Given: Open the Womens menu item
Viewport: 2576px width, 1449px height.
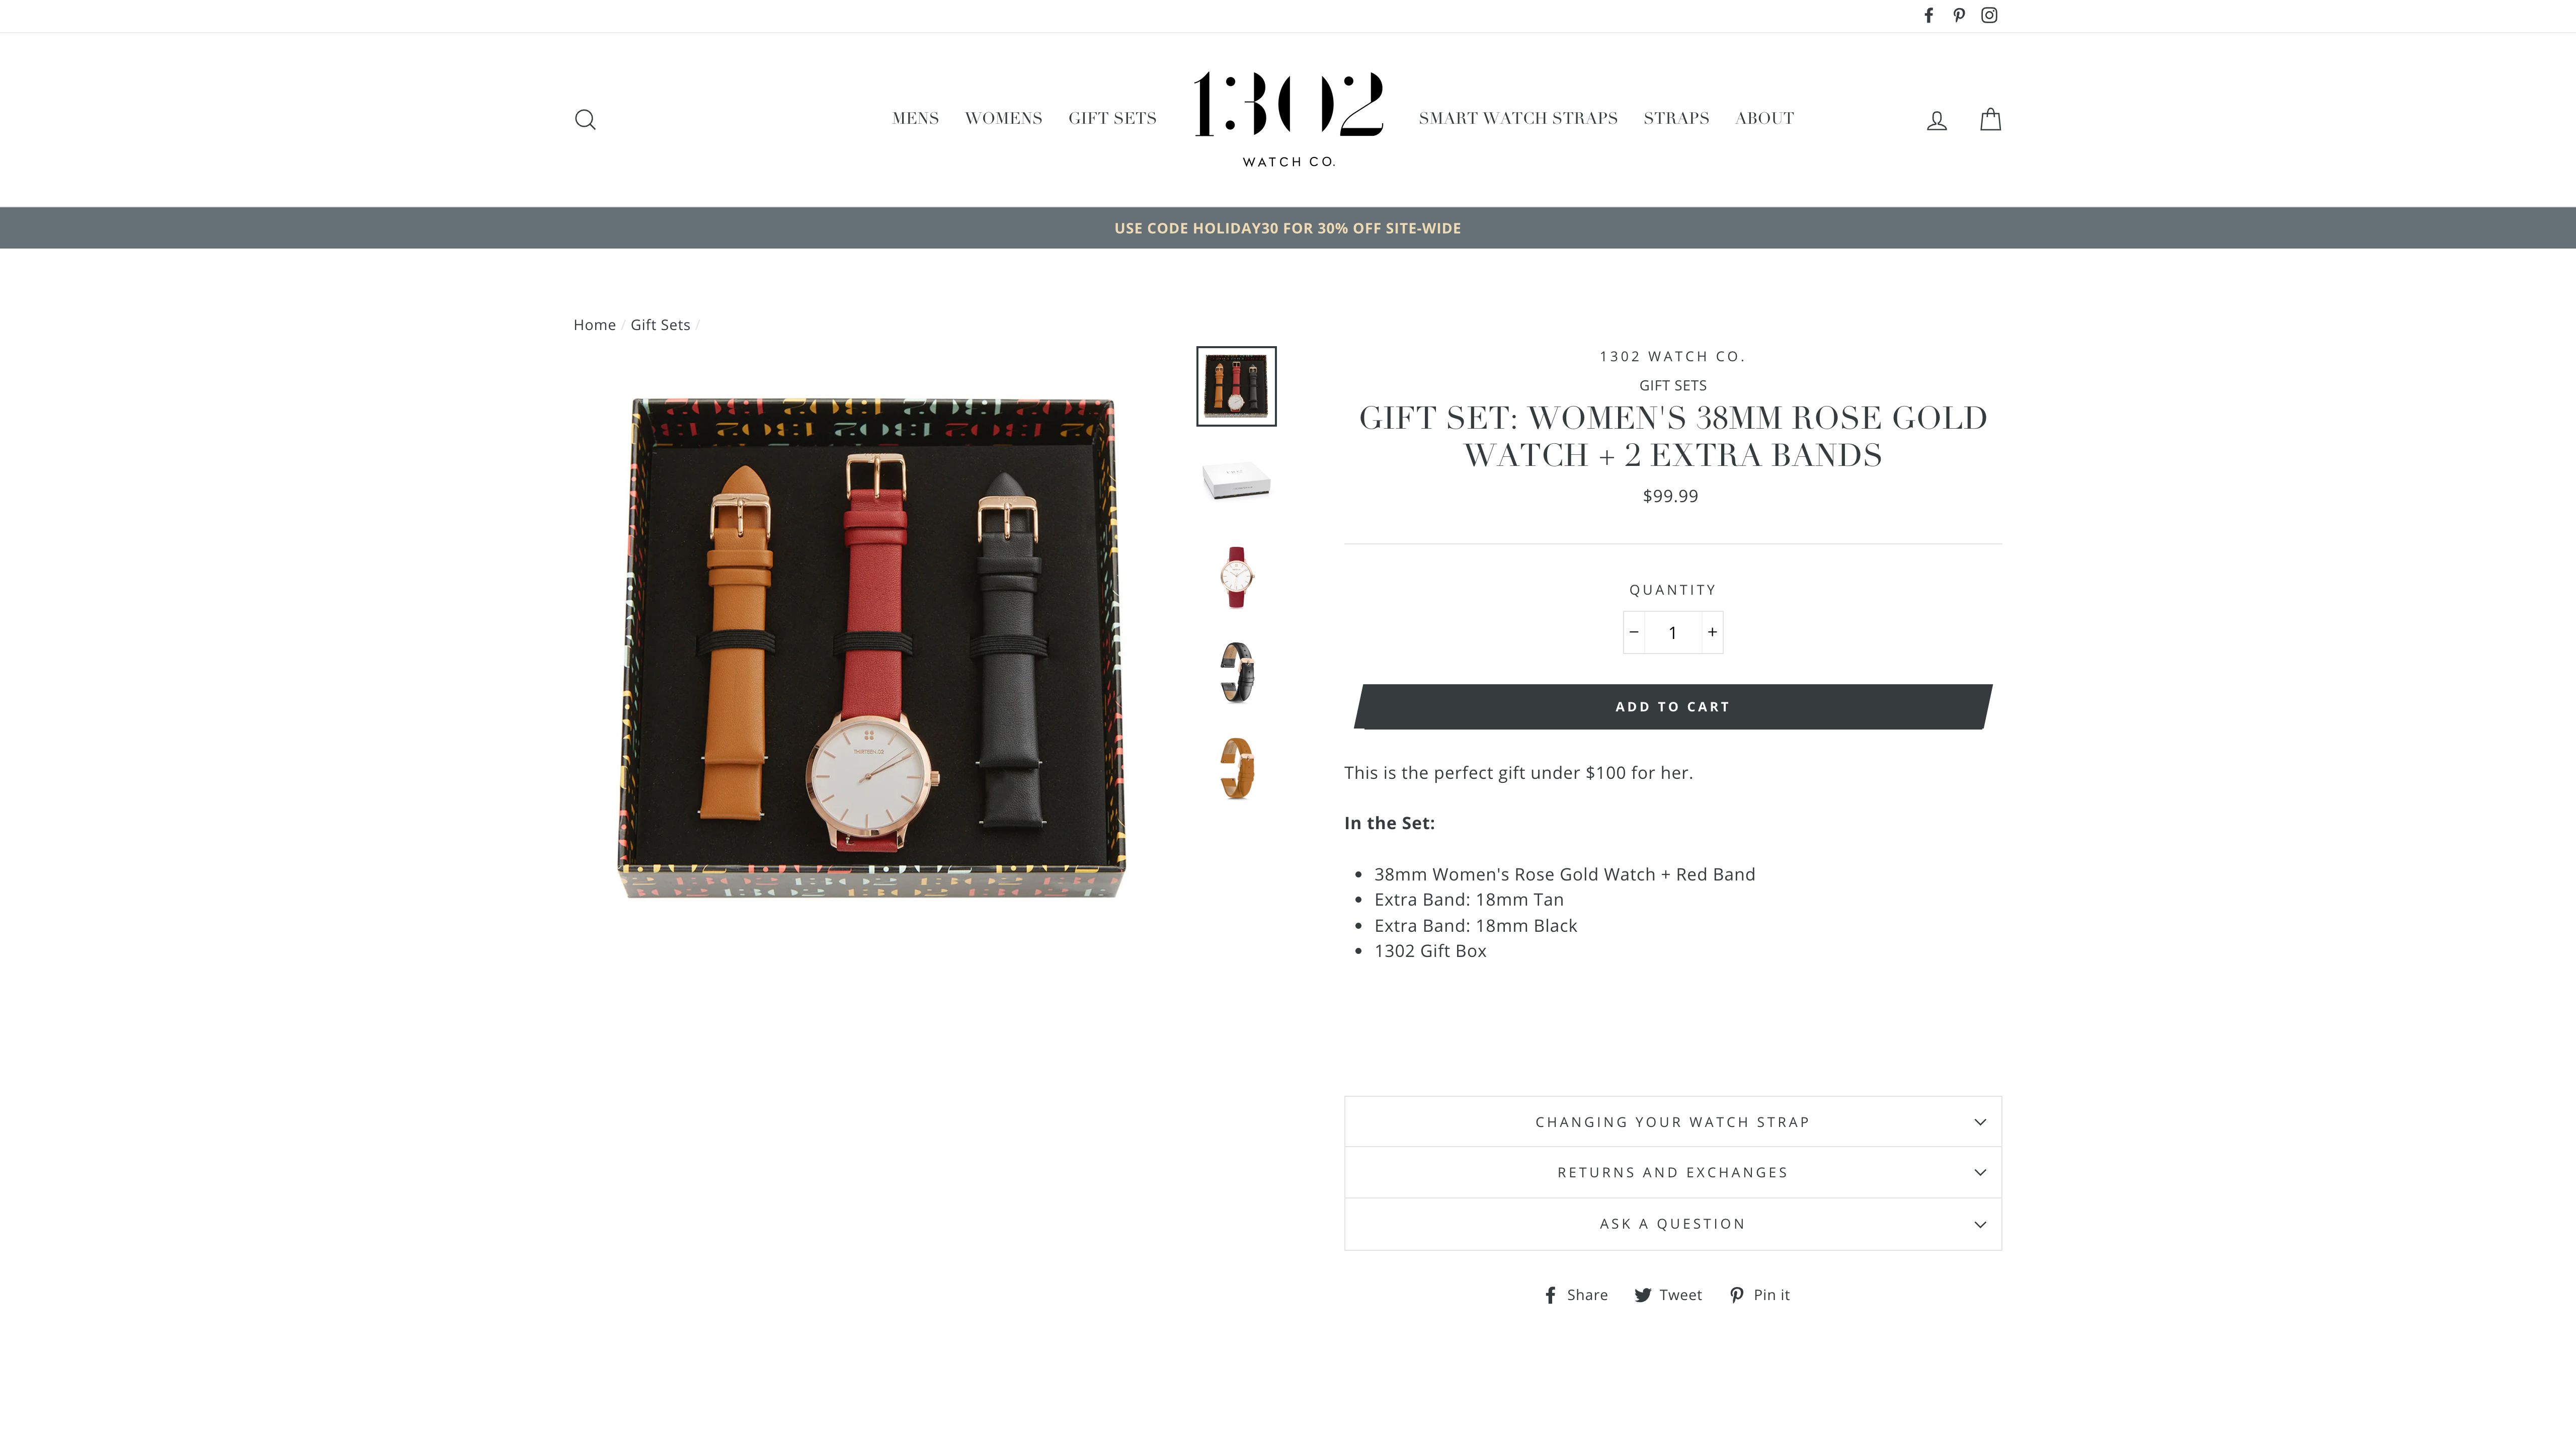Looking at the screenshot, I should point(1003,118).
